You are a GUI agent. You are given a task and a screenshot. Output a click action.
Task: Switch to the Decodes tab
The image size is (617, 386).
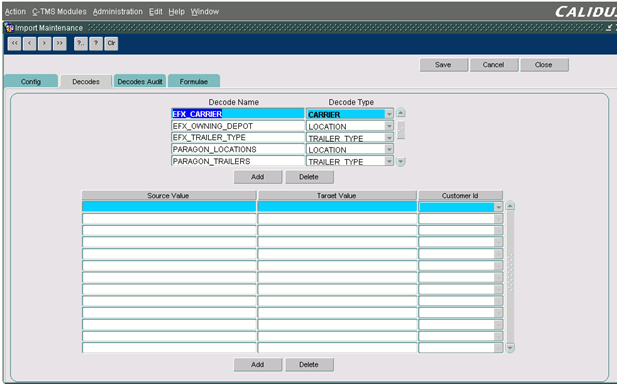pos(86,81)
